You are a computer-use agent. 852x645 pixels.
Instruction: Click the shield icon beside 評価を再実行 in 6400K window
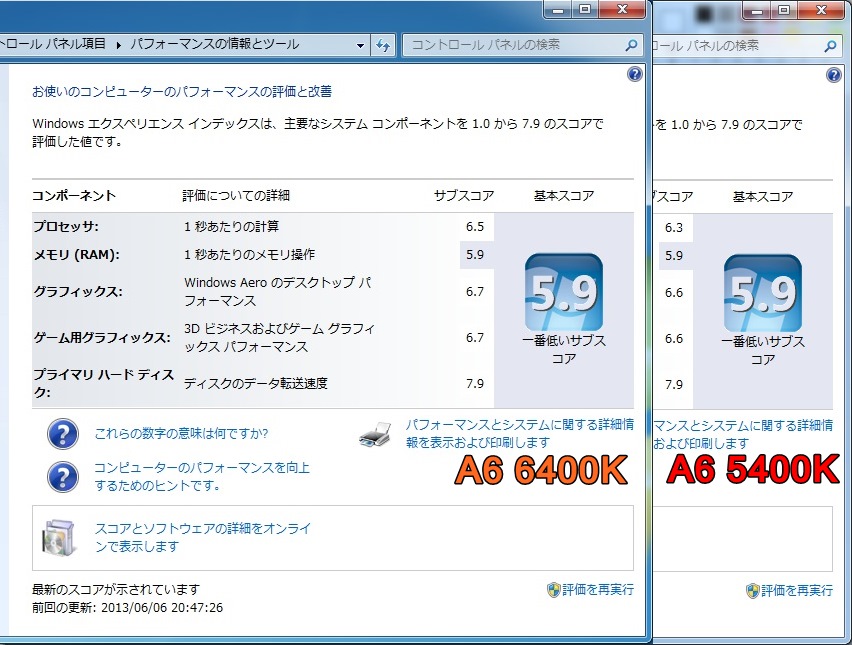[553, 590]
